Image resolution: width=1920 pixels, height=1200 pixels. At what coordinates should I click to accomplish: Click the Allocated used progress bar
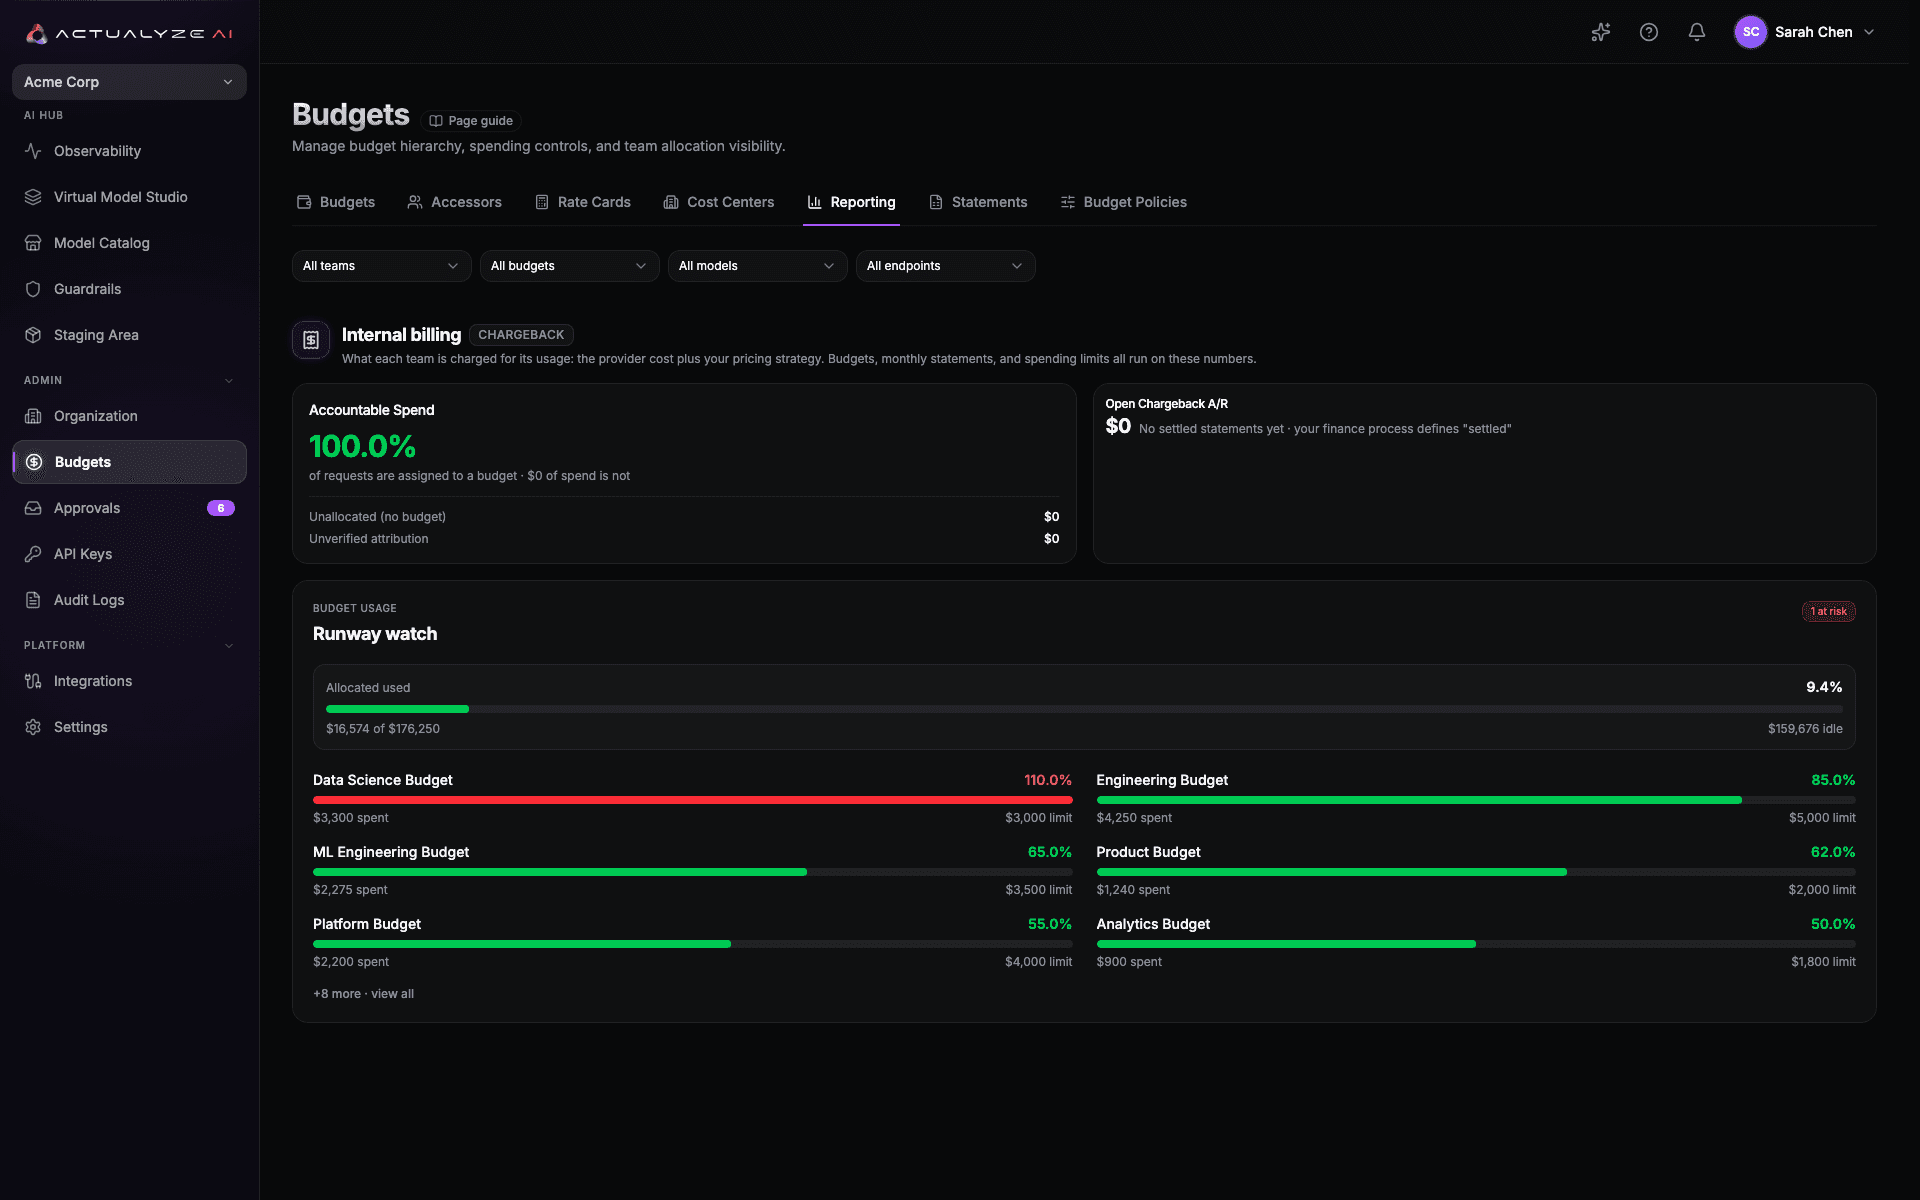coord(1084,709)
